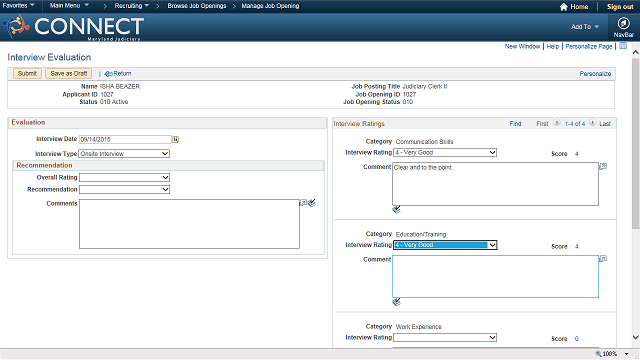Open the zoom level 100% dropdown arrow
The height and width of the screenshot is (360, 640).
[x=627, y=354]
